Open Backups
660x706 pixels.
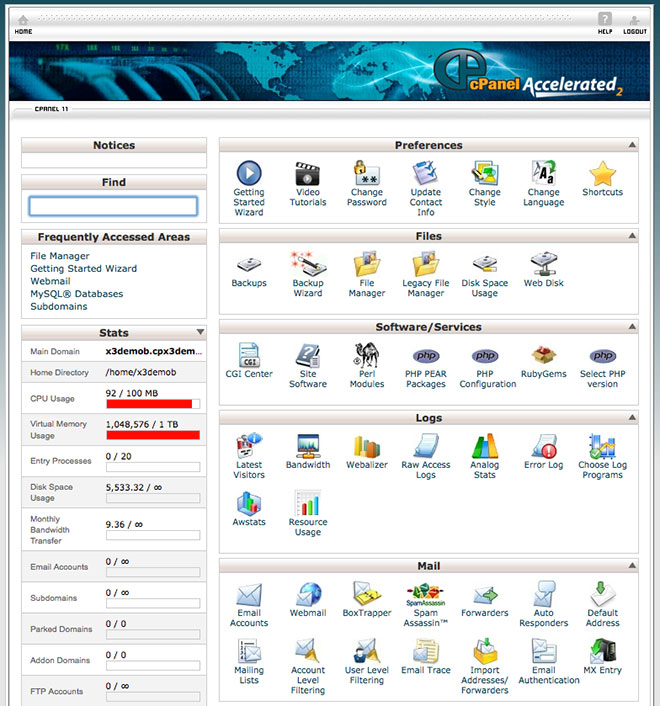click(249, 264)
